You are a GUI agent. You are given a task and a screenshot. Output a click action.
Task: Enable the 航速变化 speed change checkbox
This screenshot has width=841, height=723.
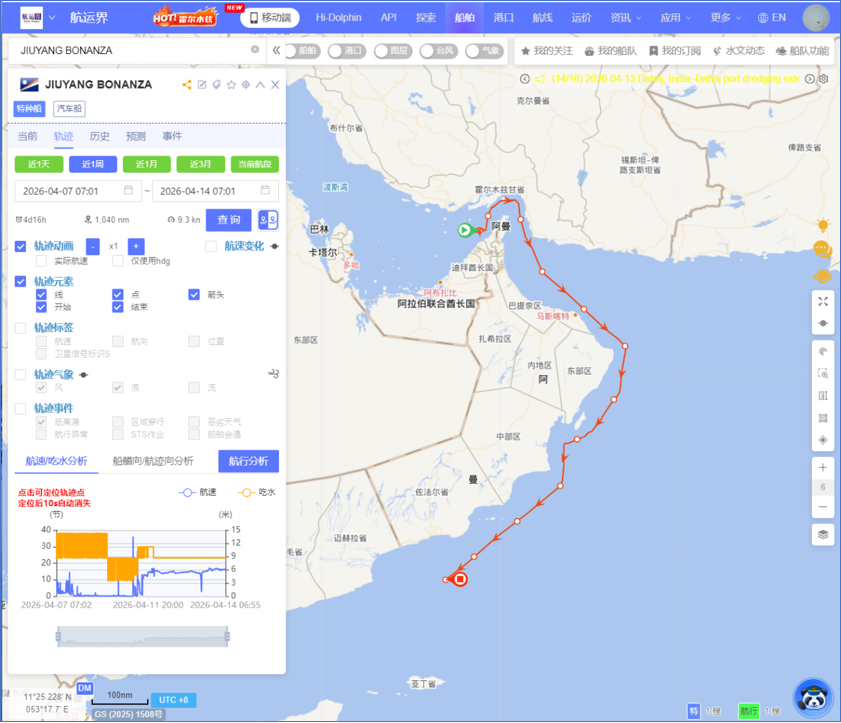(x=211, y=246)
